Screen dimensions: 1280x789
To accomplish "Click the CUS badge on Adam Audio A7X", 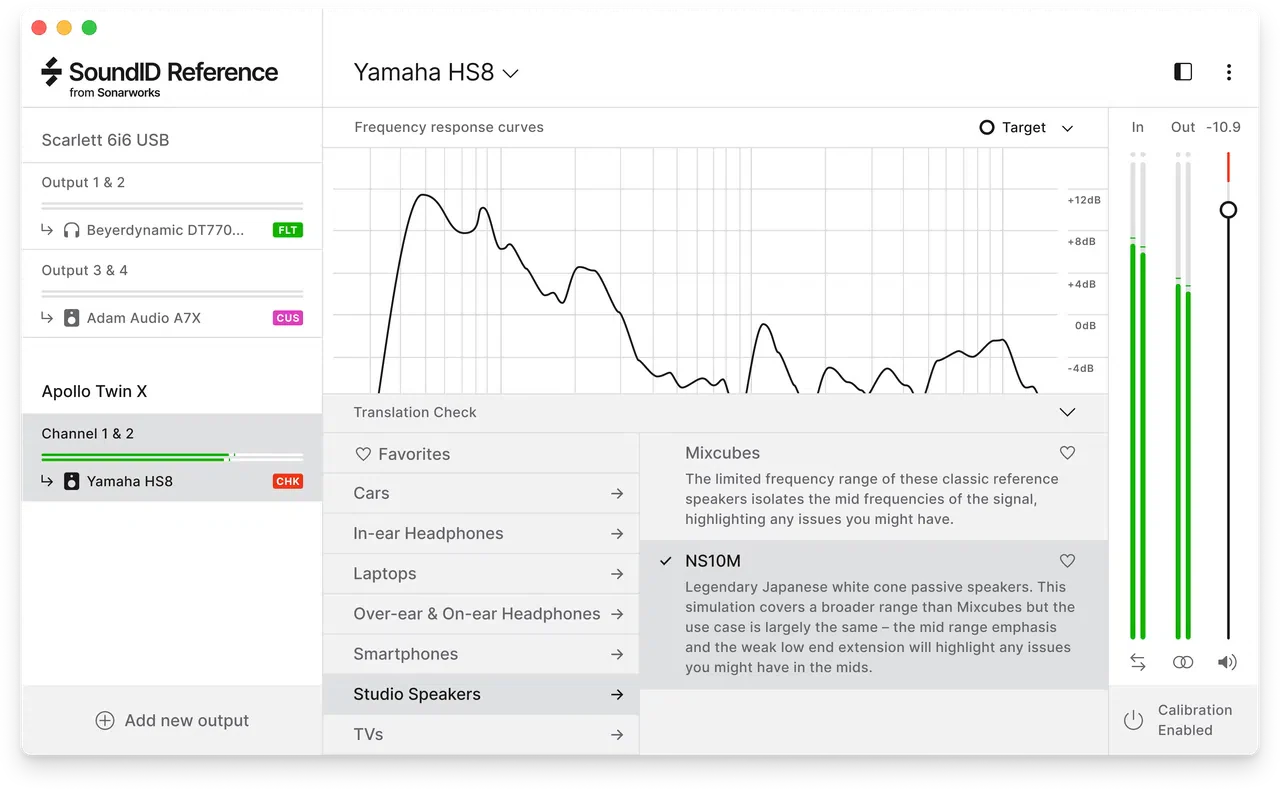I will pos(288,318).
